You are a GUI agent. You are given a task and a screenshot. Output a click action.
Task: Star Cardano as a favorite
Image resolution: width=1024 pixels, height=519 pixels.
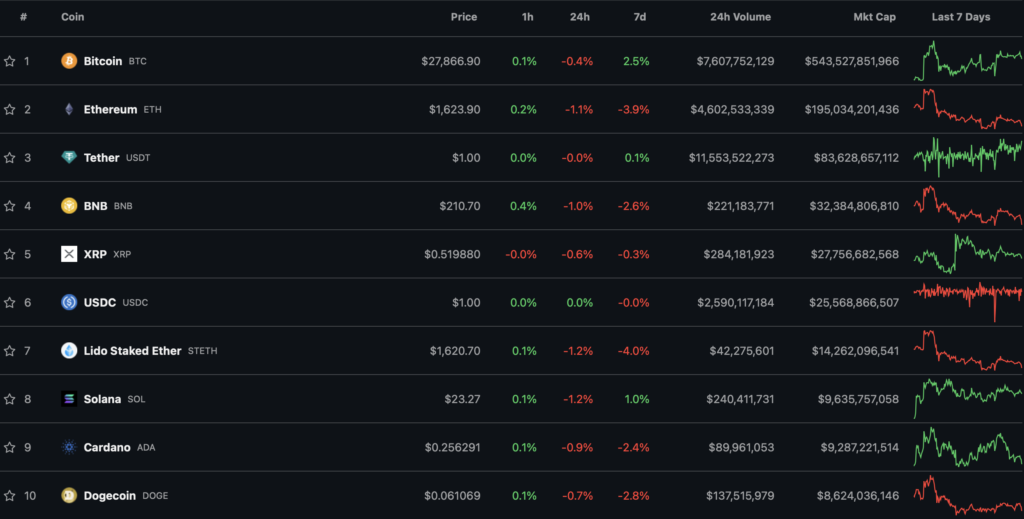(x=10, y=447)
